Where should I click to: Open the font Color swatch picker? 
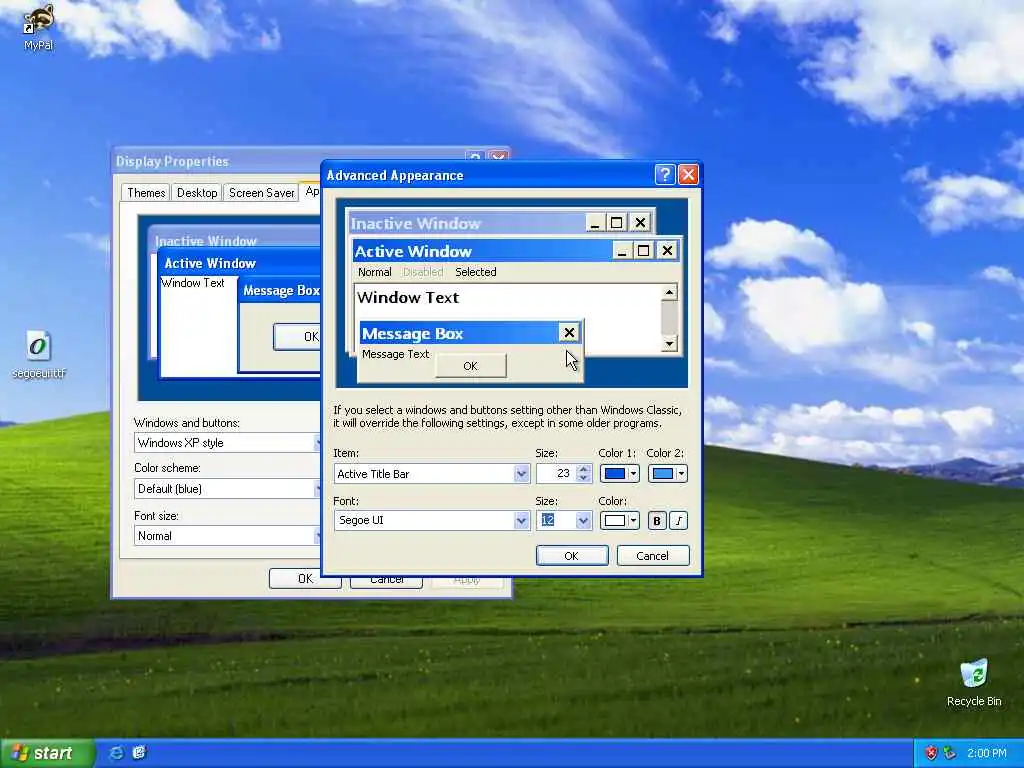click(619, 520)
